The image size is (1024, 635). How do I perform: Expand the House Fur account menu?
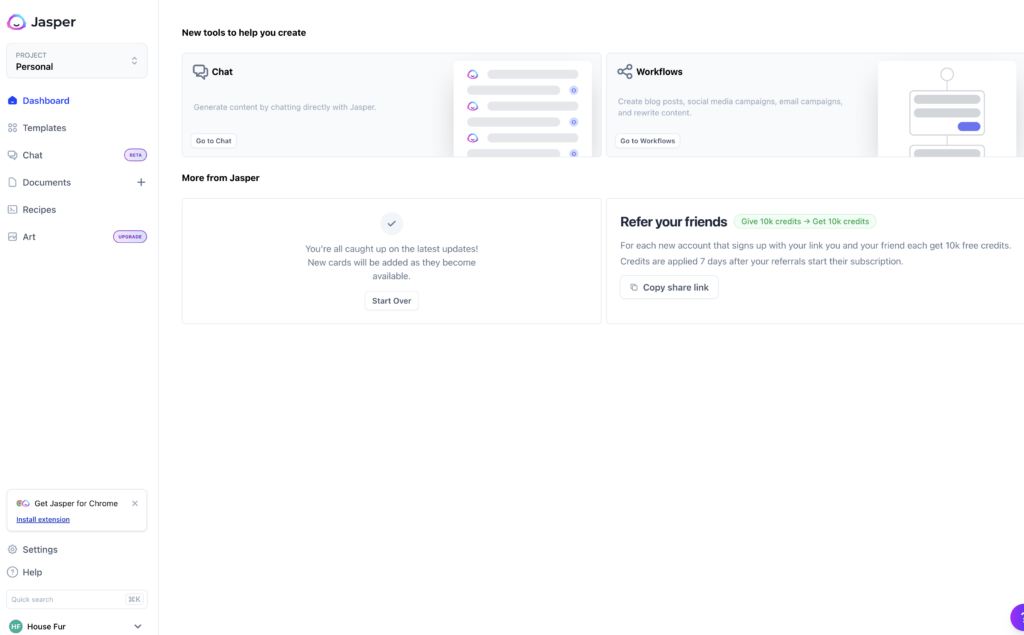[x=138, y=627]
